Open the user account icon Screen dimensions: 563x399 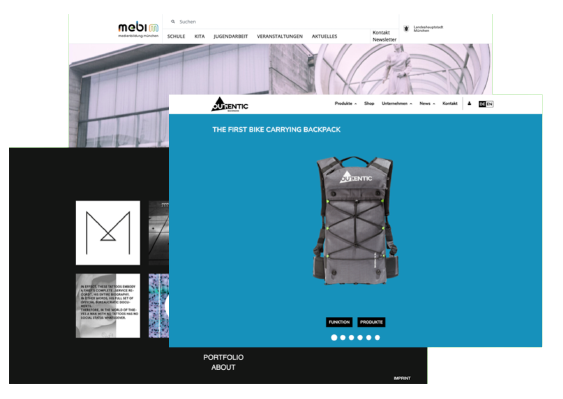(x=469, y=103)
